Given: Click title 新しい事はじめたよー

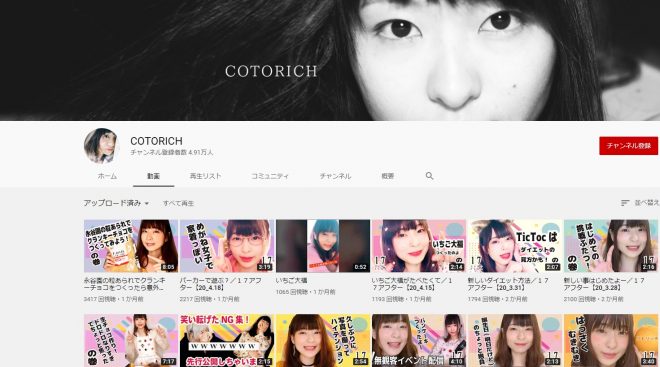Looking at the screenshot, I should (604, 284).
